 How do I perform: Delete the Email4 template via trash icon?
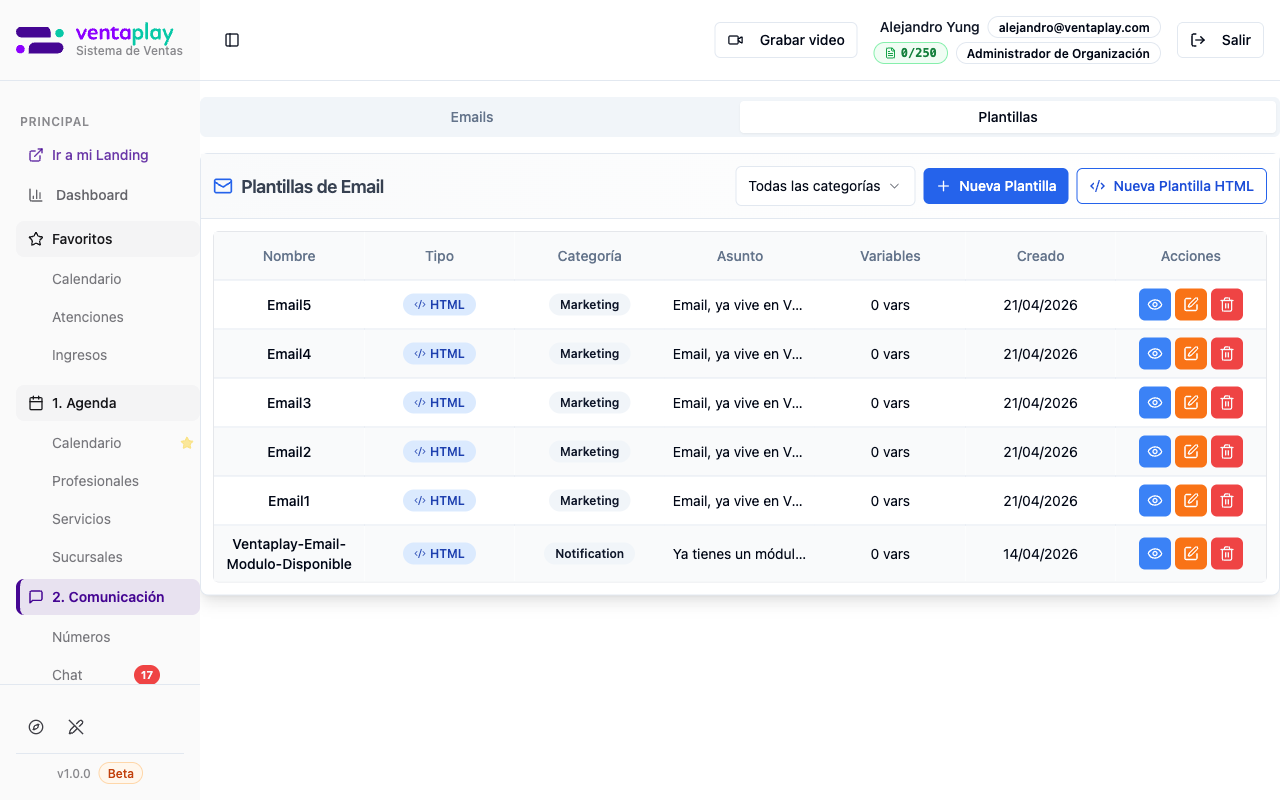tap(1226, 354)
